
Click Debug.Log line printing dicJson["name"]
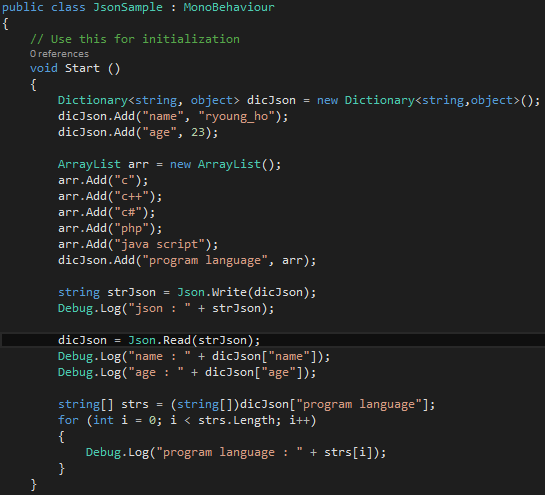tap(194, 356)
